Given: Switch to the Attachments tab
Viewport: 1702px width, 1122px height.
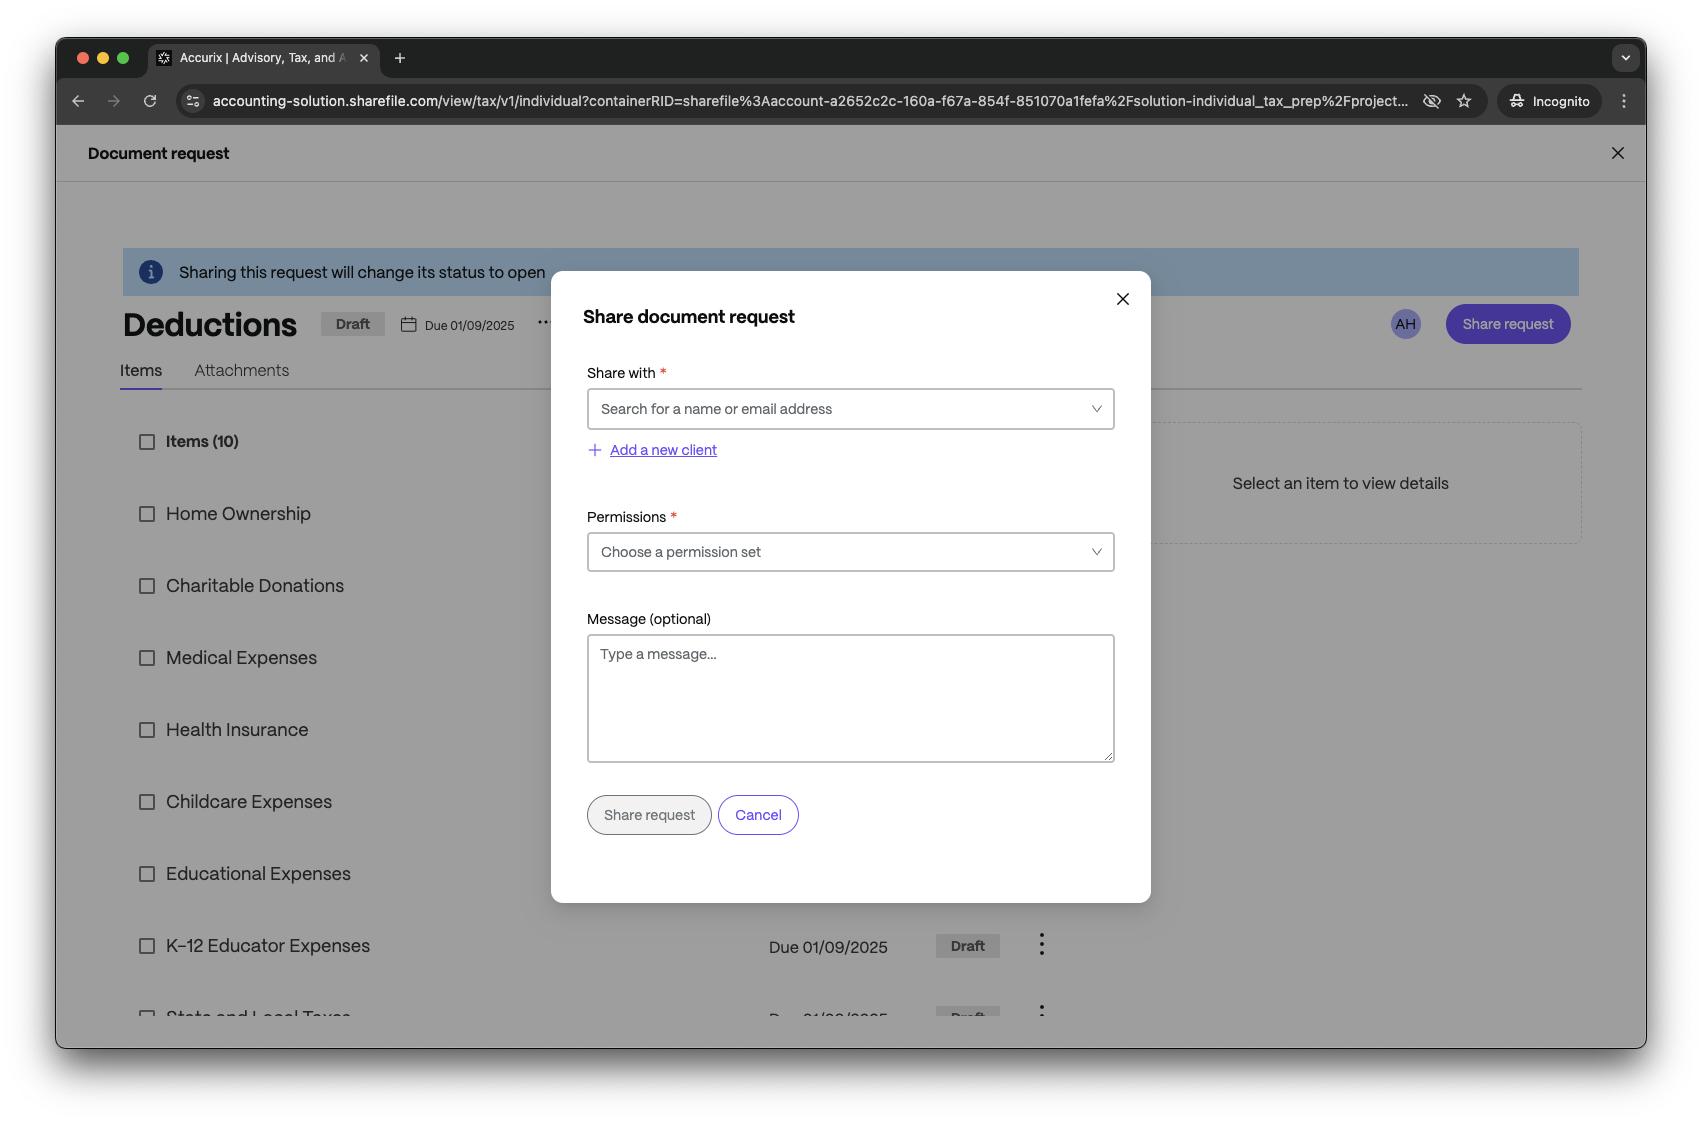Looking at the screenshot, I should [x=242, y=370].
